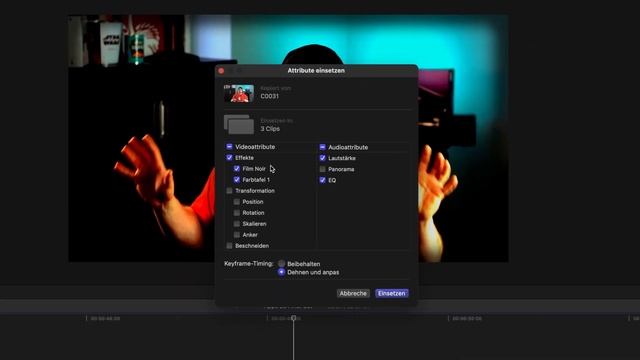Screen dimensions: 640x360
Task: Enable the Beschneiden checkbox
Action: click(229, 246)
